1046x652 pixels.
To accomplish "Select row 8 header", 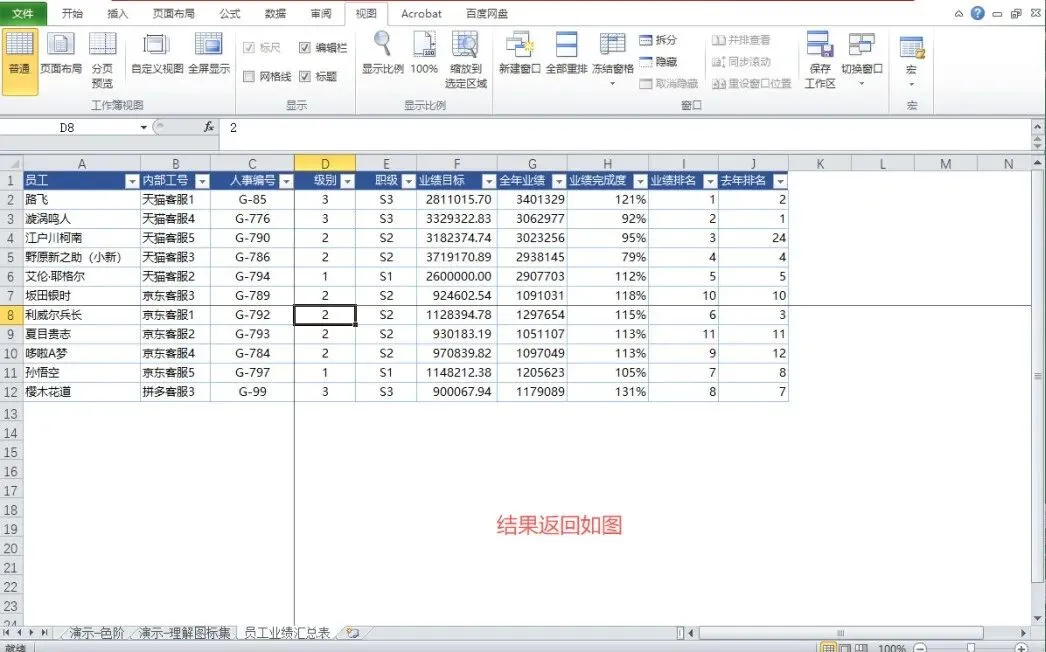I will (x=11, y=315).
